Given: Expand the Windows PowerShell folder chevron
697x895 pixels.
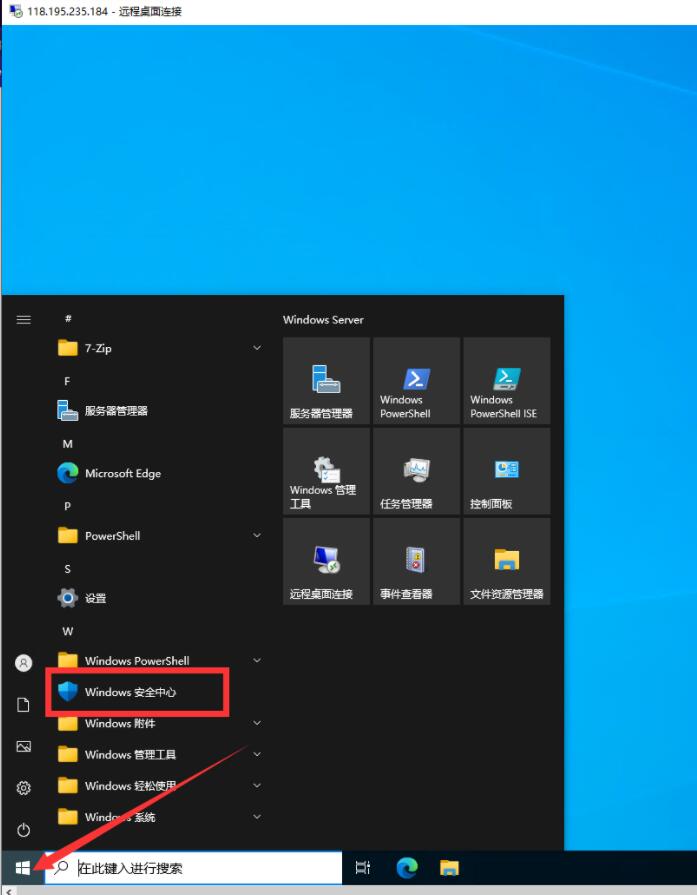Looking at the screenshot, I should click(x=257, y=660).
